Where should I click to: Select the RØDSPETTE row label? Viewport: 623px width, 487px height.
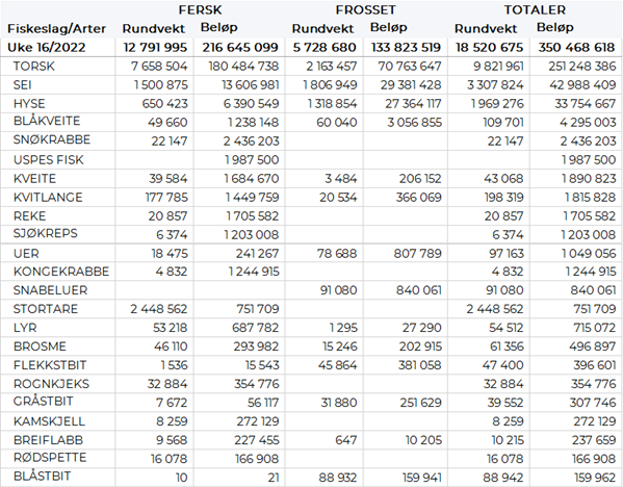coord(48,459)
